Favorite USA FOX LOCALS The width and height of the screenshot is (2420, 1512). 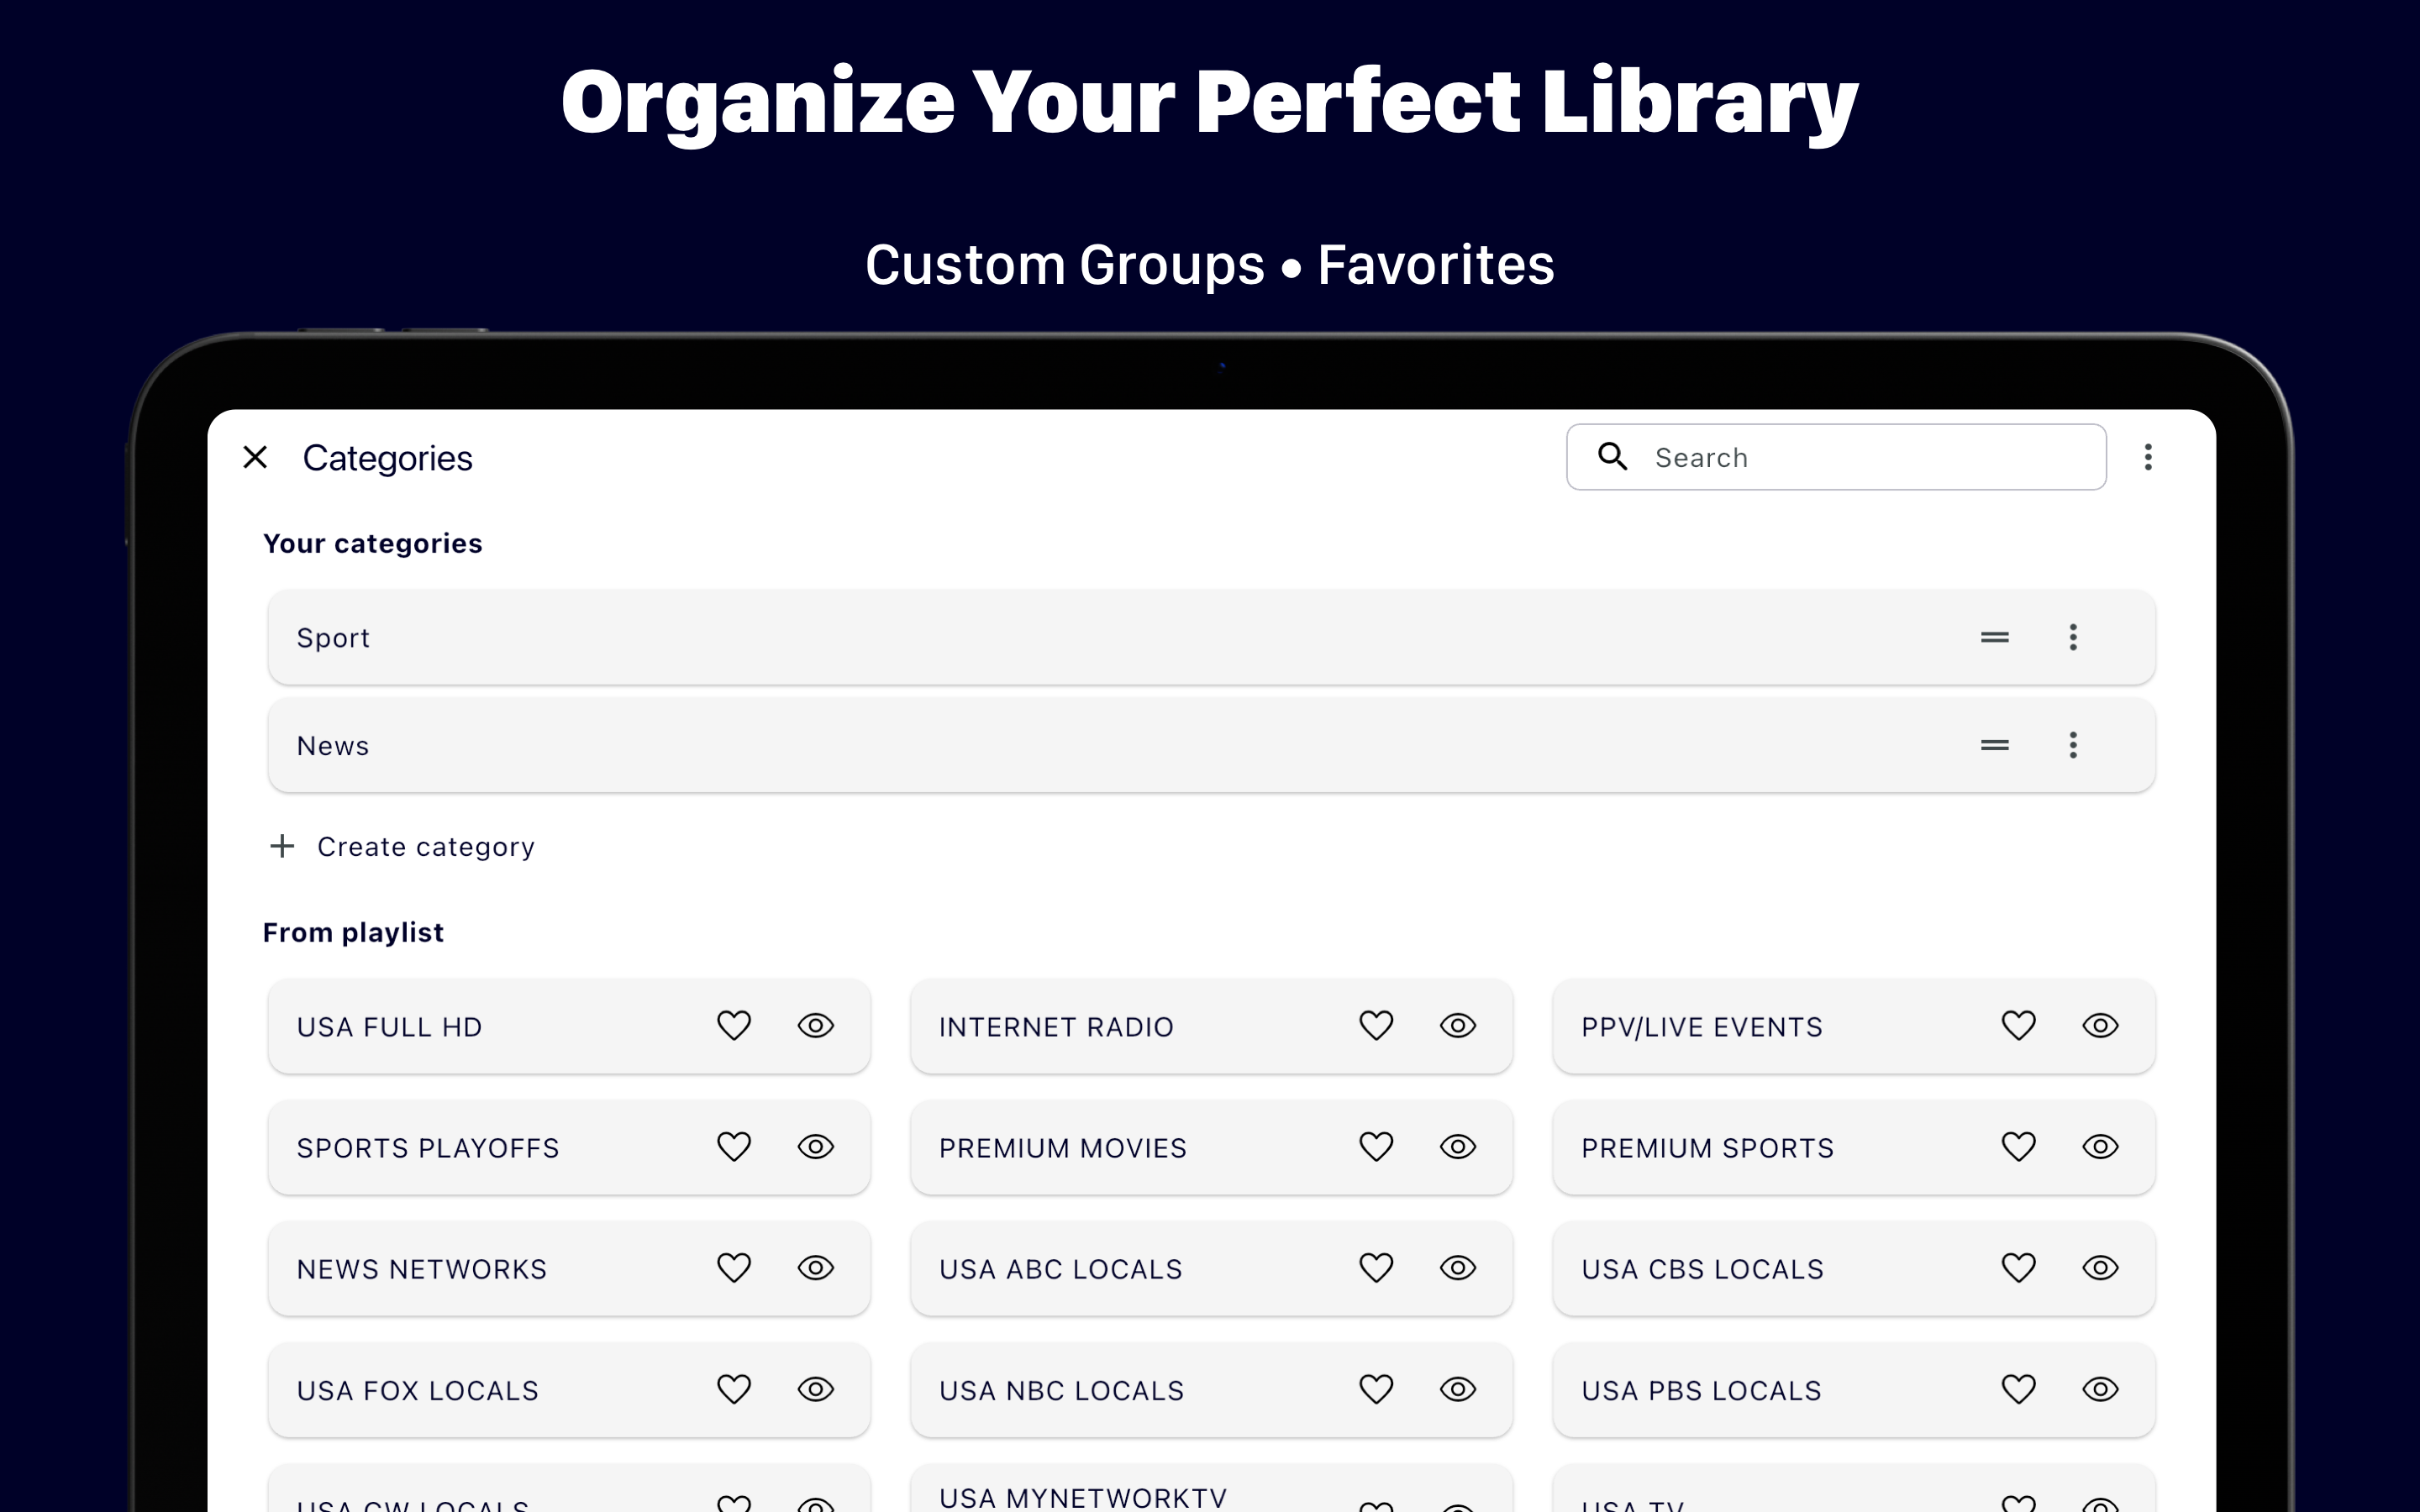[x=734, y=1389]
